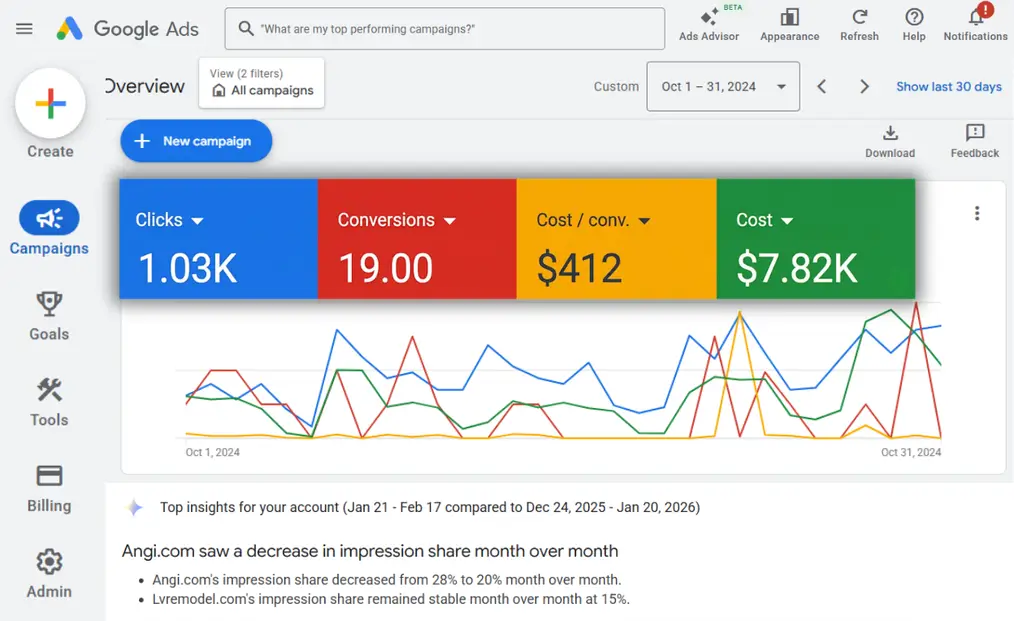This screenshot has height=621, width=1014.
Task: Open the hamburger navigation menu
Action: [24, 28]
